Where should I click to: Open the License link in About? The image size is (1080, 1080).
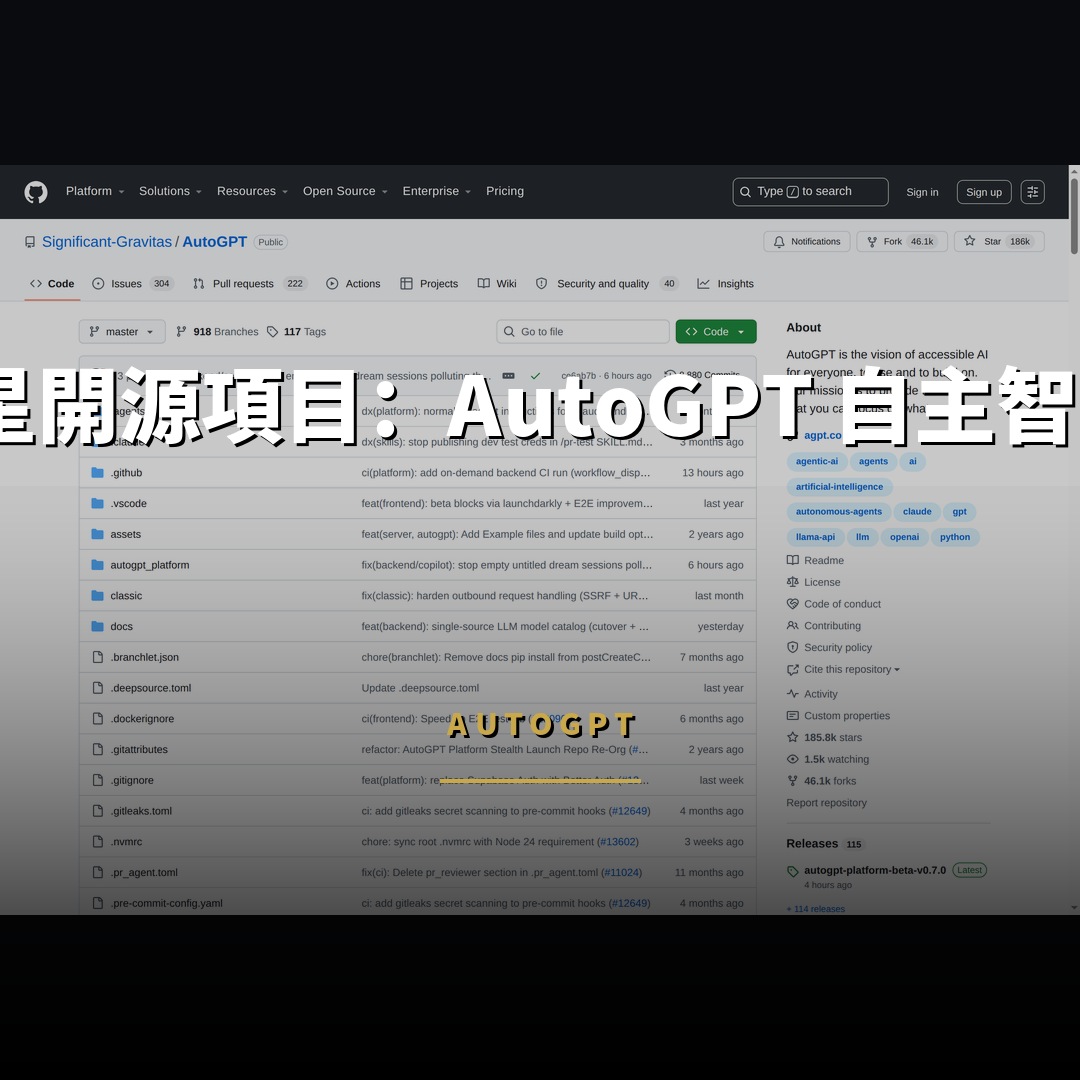tap(814, 583)
